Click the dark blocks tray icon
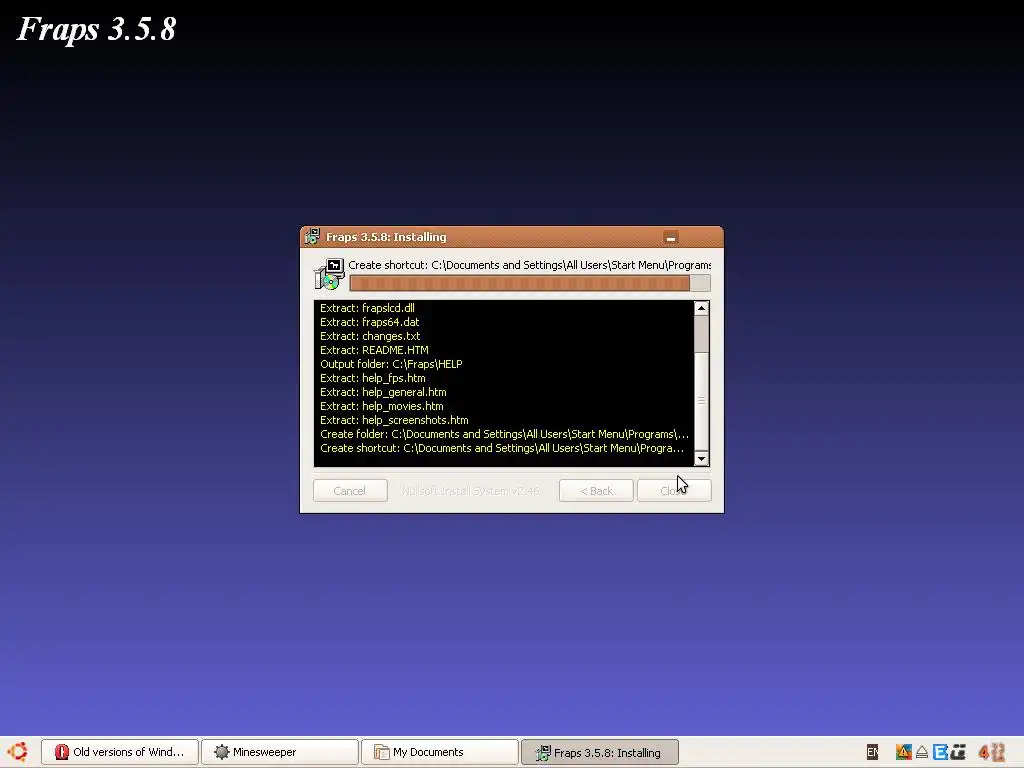The height and width of the screenshot is (768, 1024). [958, 752]
